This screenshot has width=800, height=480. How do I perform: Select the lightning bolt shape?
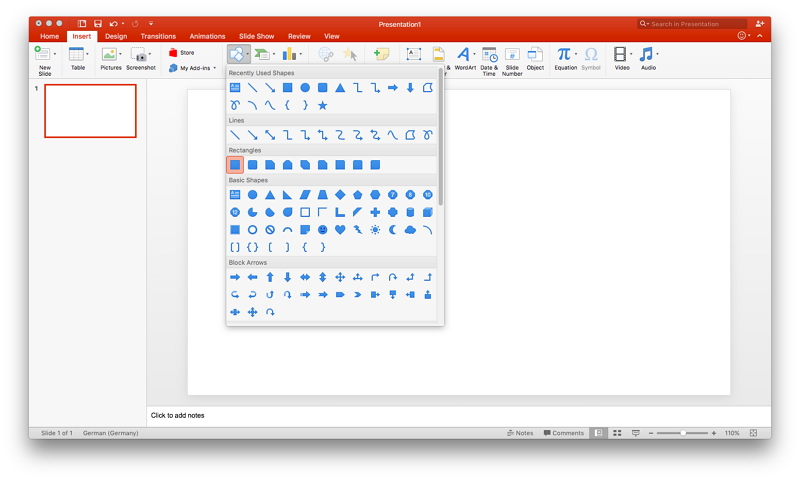[357, 230]
